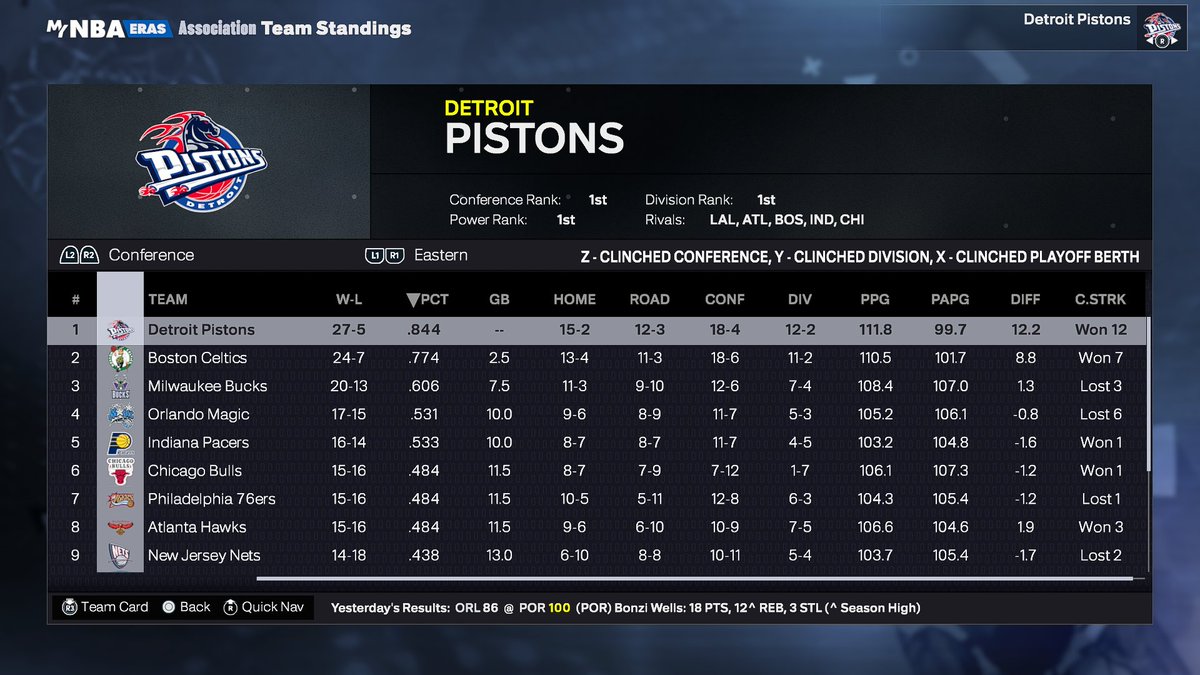This screenshot has height=675, width=1200.
Task: Click the vertical scrollbar of standings table
Action: tap(1148, 395)
